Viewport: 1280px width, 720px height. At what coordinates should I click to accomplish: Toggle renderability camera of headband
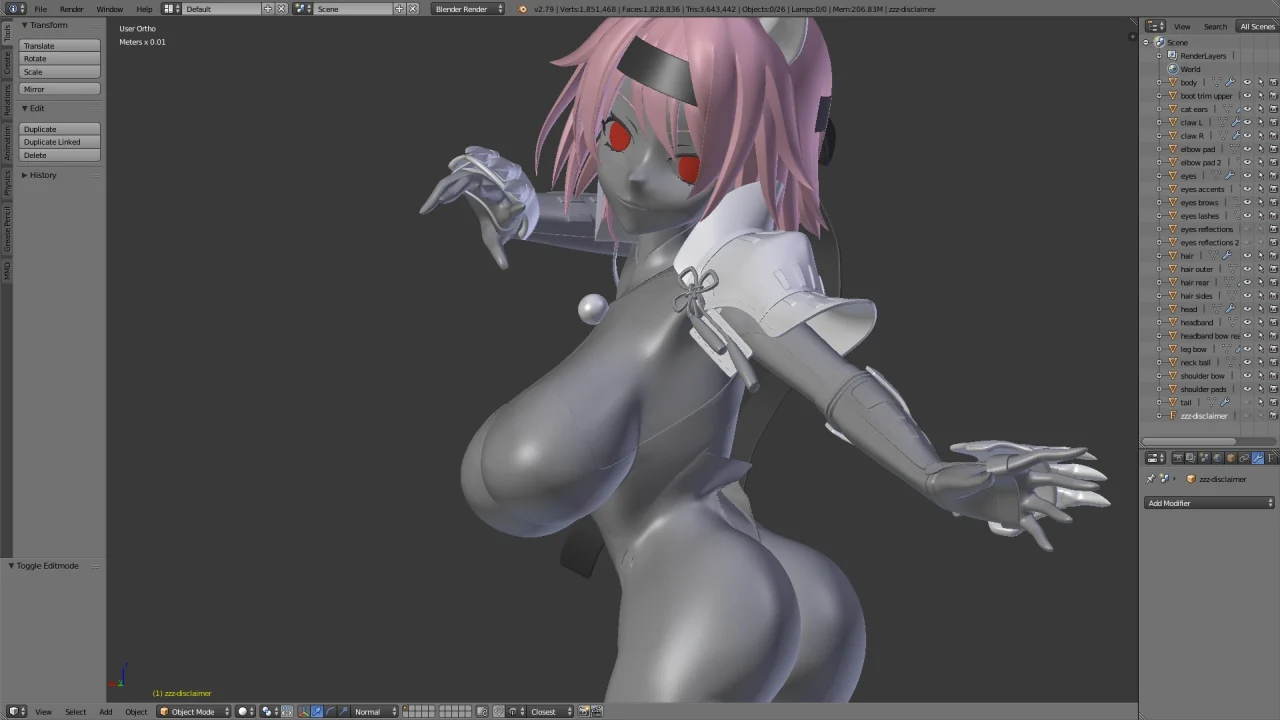[1273, 322]
